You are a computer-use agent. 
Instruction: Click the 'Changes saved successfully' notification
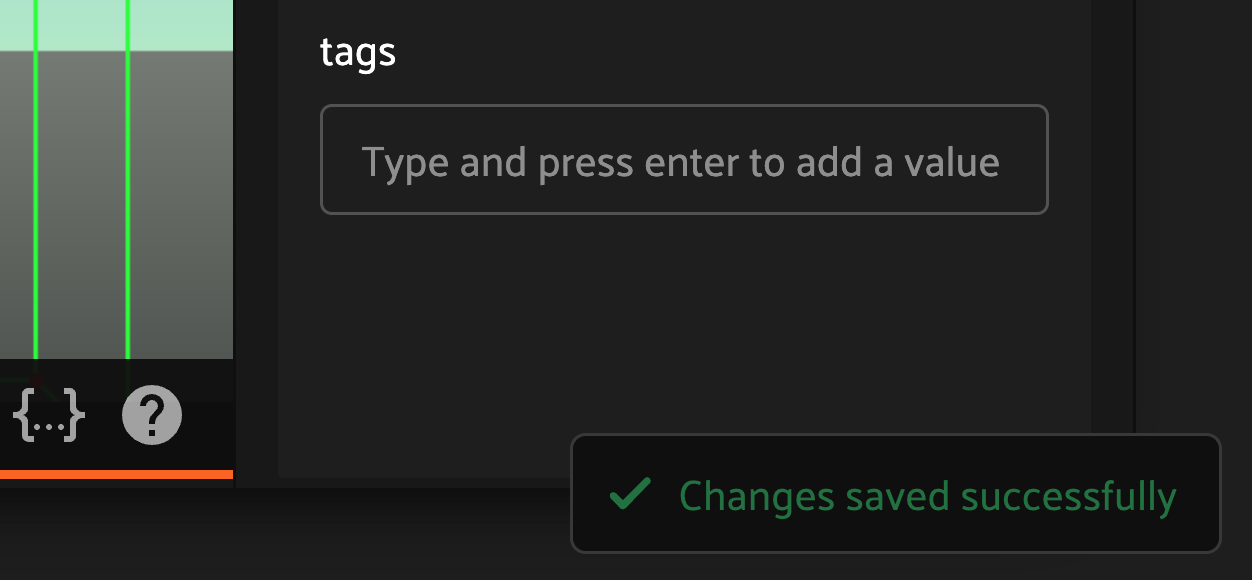(895, 493)
